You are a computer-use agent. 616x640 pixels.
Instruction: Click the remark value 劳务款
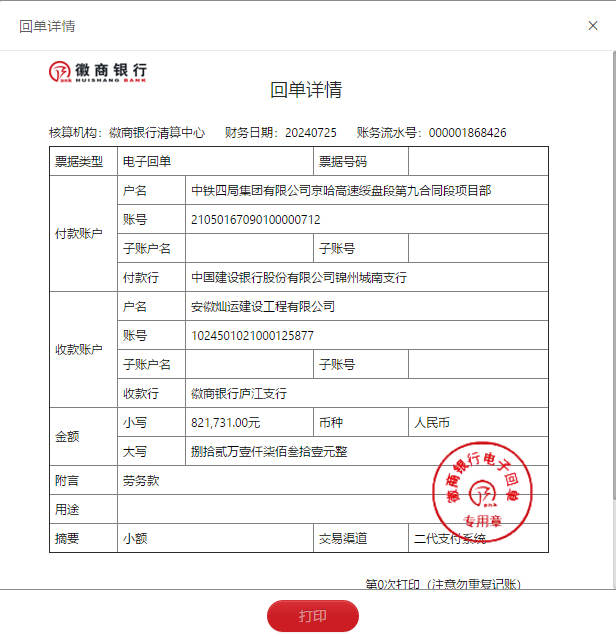[141, 480]
